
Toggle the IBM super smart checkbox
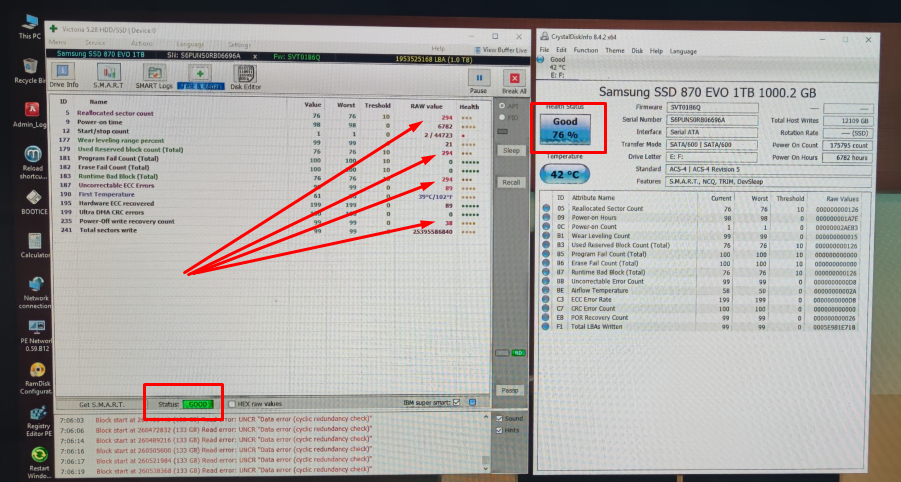pos(456,403)
